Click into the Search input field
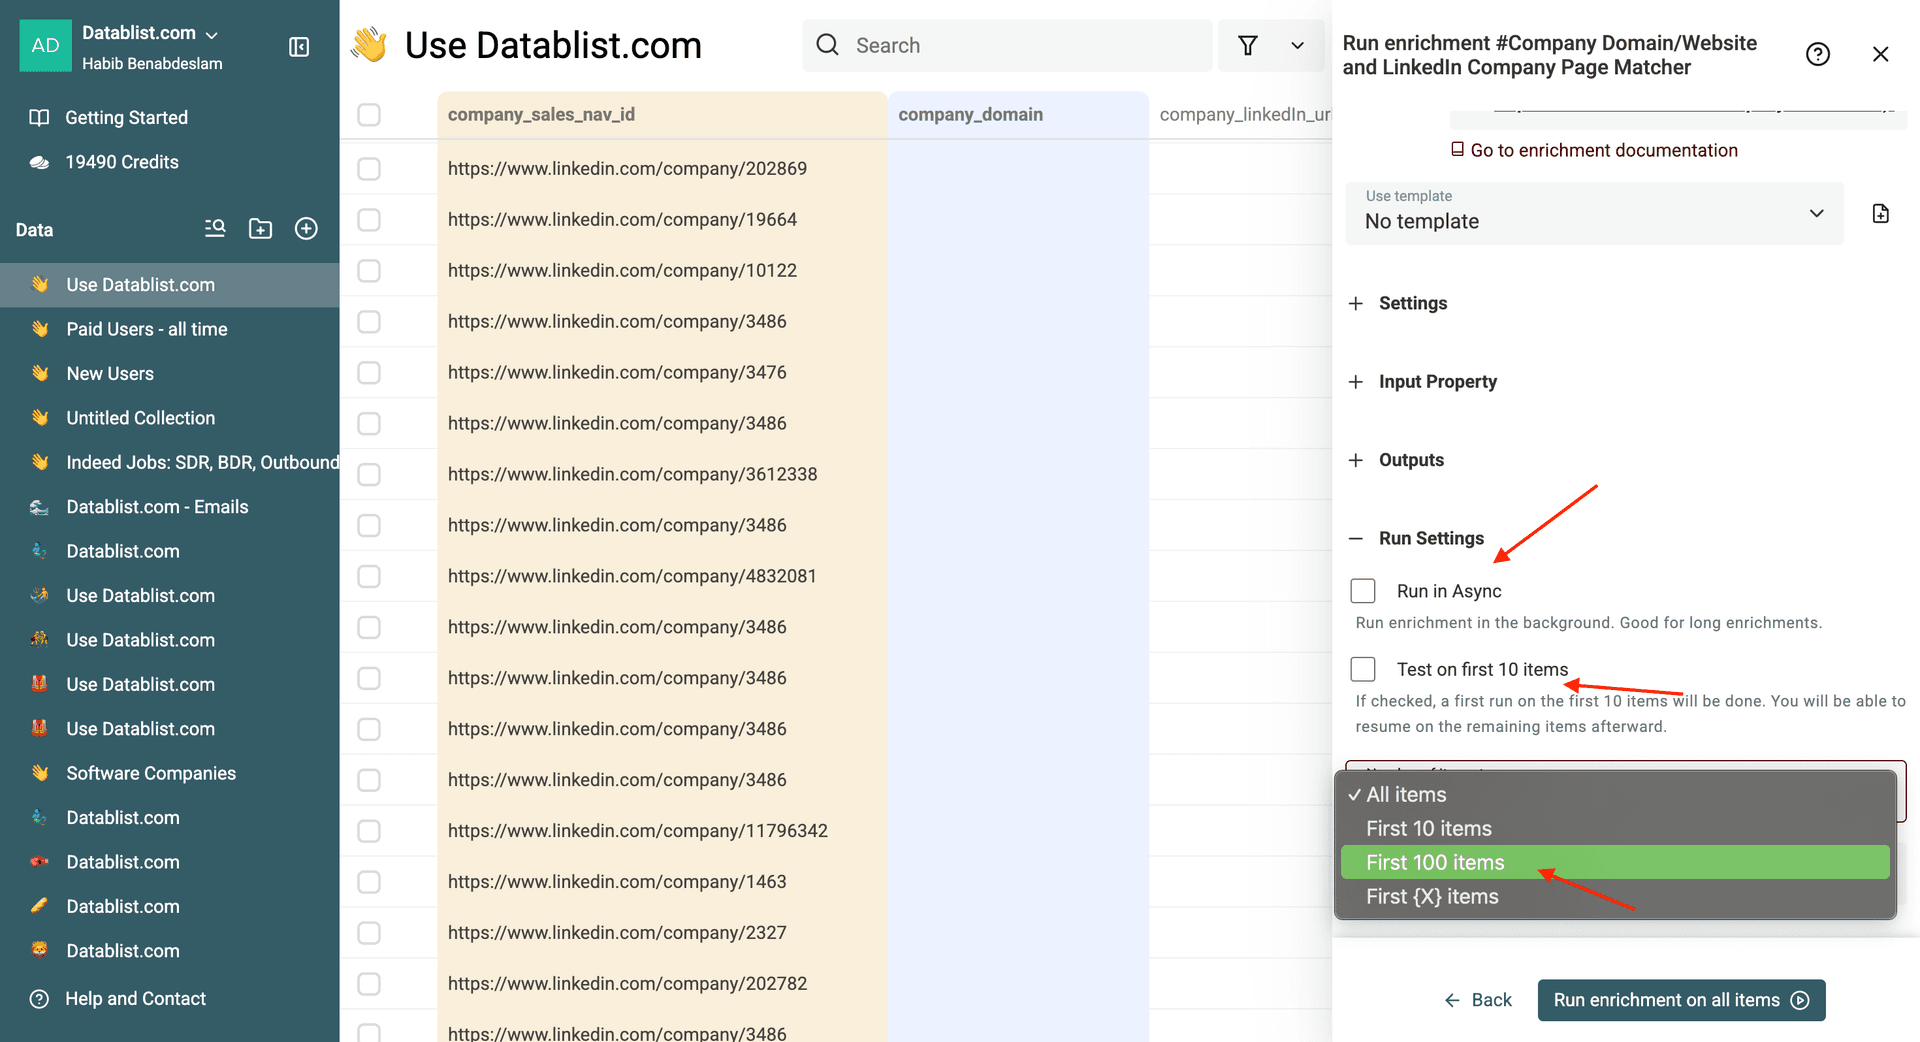Image resolution: width=1920 pixels, height=1042 pixels. click(x=1020, y=46)
